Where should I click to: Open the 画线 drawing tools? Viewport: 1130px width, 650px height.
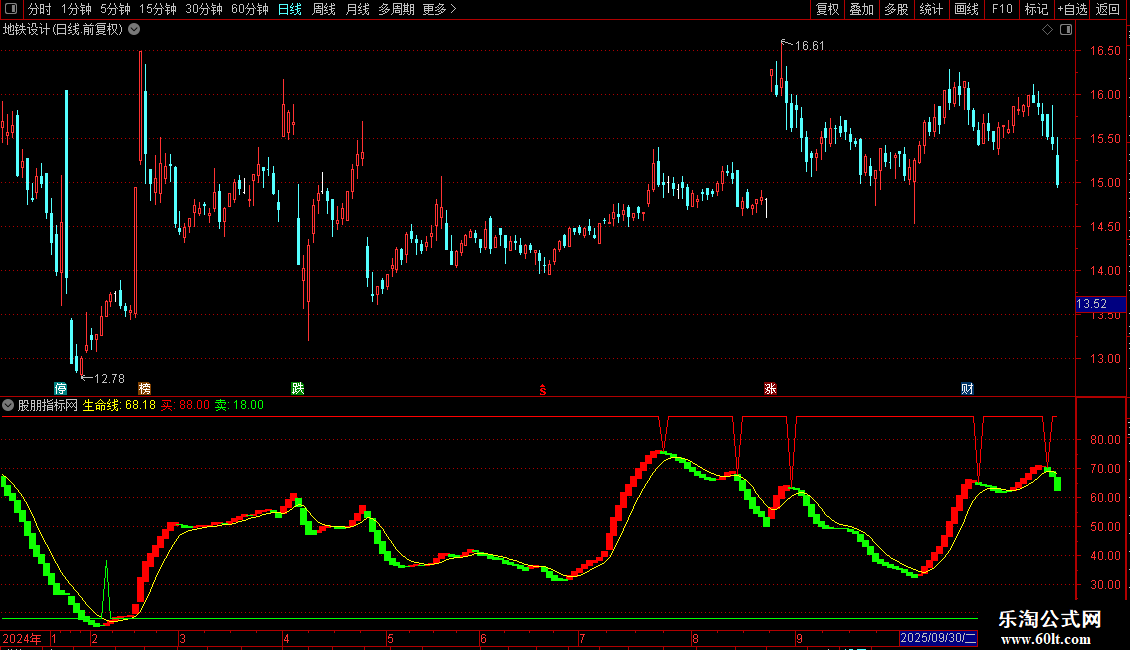point(966,9)
